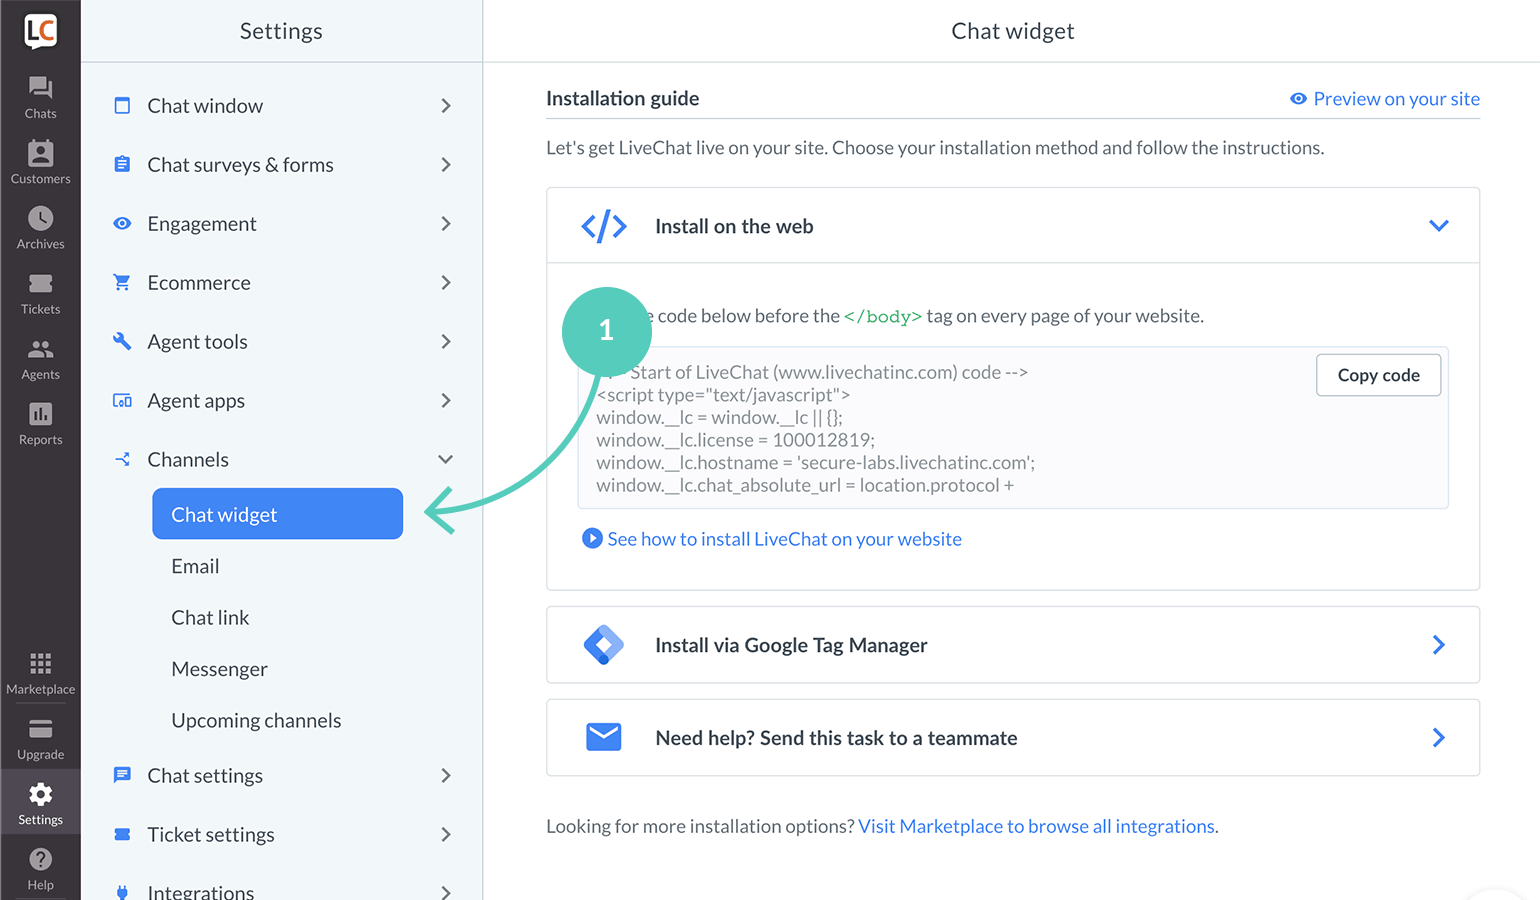Open the Settings gear icon
Screen dimensions: 1540x900
(40, 794)
